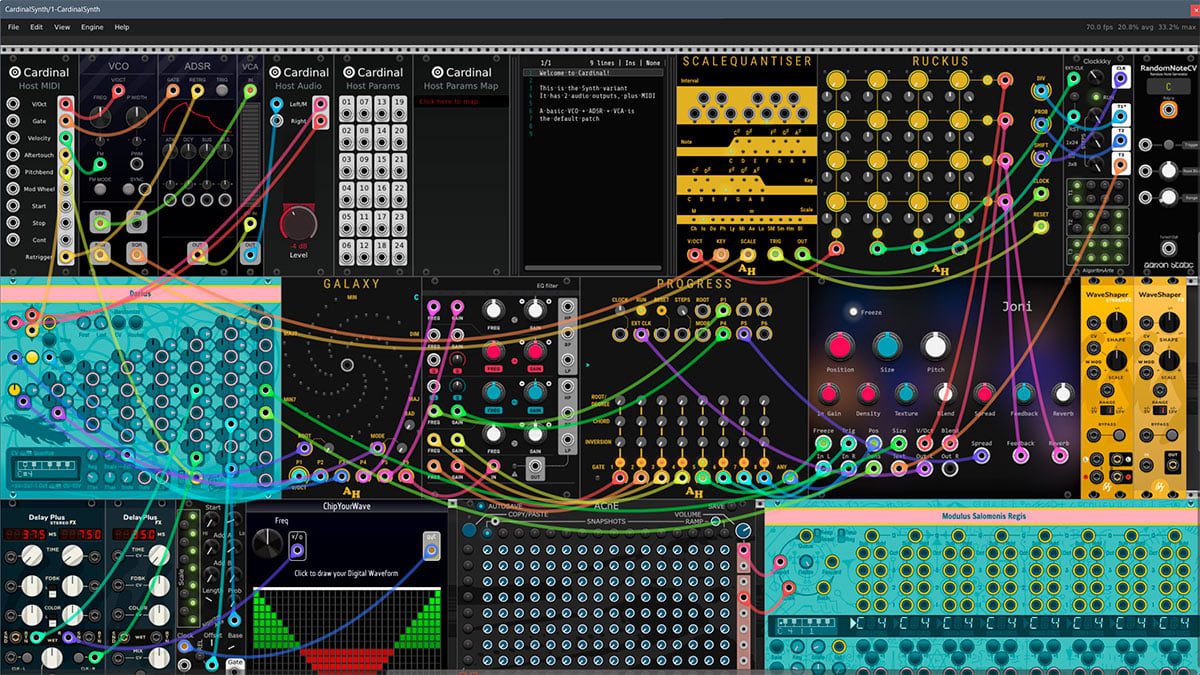Click the Galaxy module center dial
Screen dimensions: 1200x675
click(347, 365)
